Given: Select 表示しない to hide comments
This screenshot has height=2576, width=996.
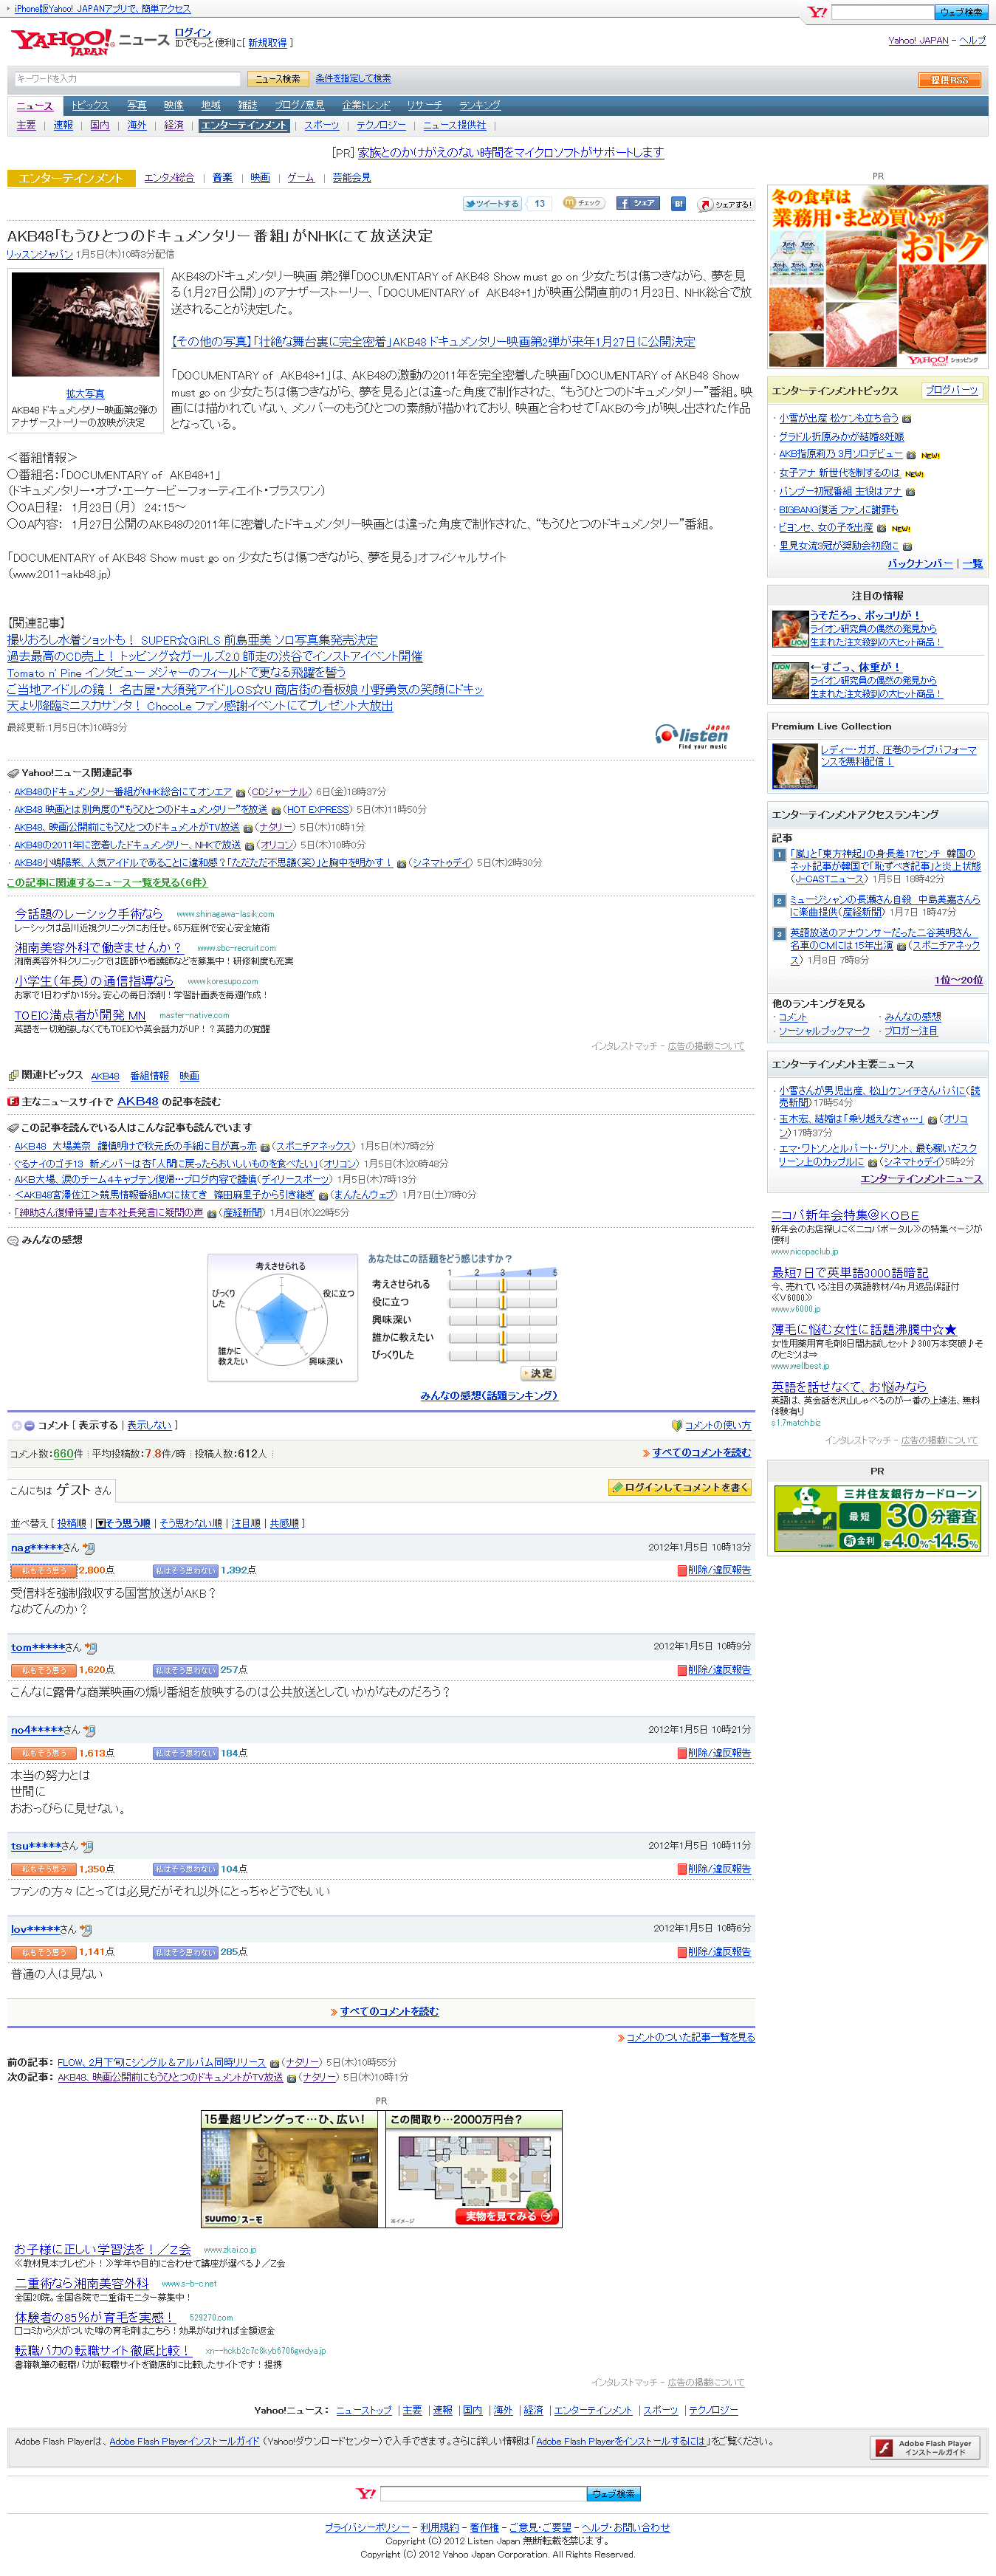Looking at the screenshot, I should pos(149,1425).
